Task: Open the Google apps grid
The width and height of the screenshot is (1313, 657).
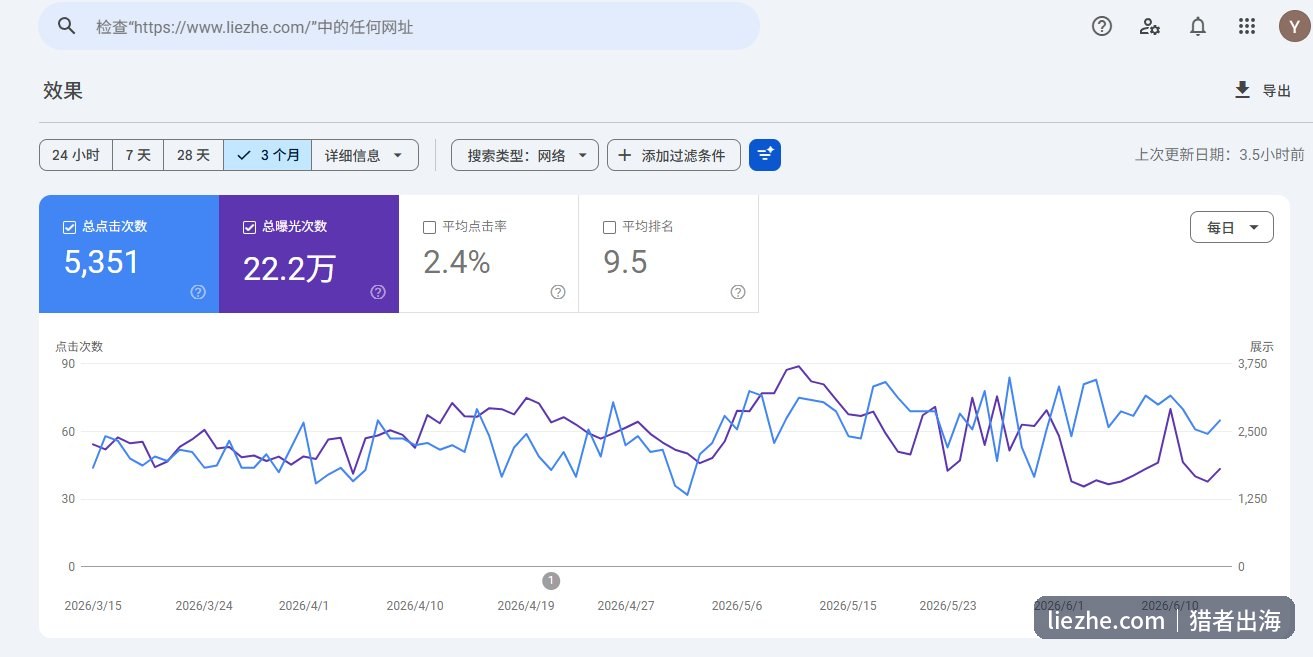Action: [x=1246, y=27]
